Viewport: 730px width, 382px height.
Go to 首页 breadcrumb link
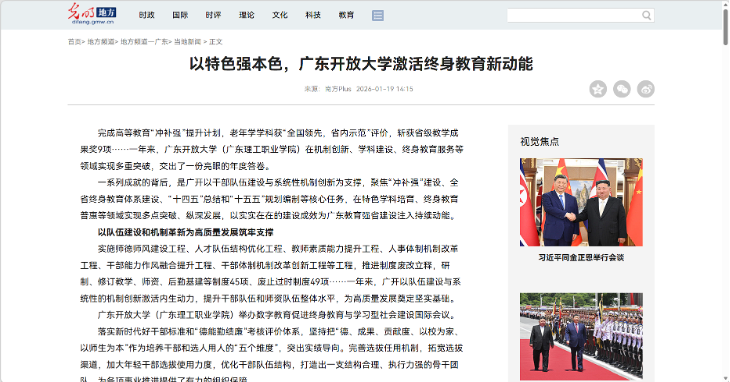click(74, 42)
